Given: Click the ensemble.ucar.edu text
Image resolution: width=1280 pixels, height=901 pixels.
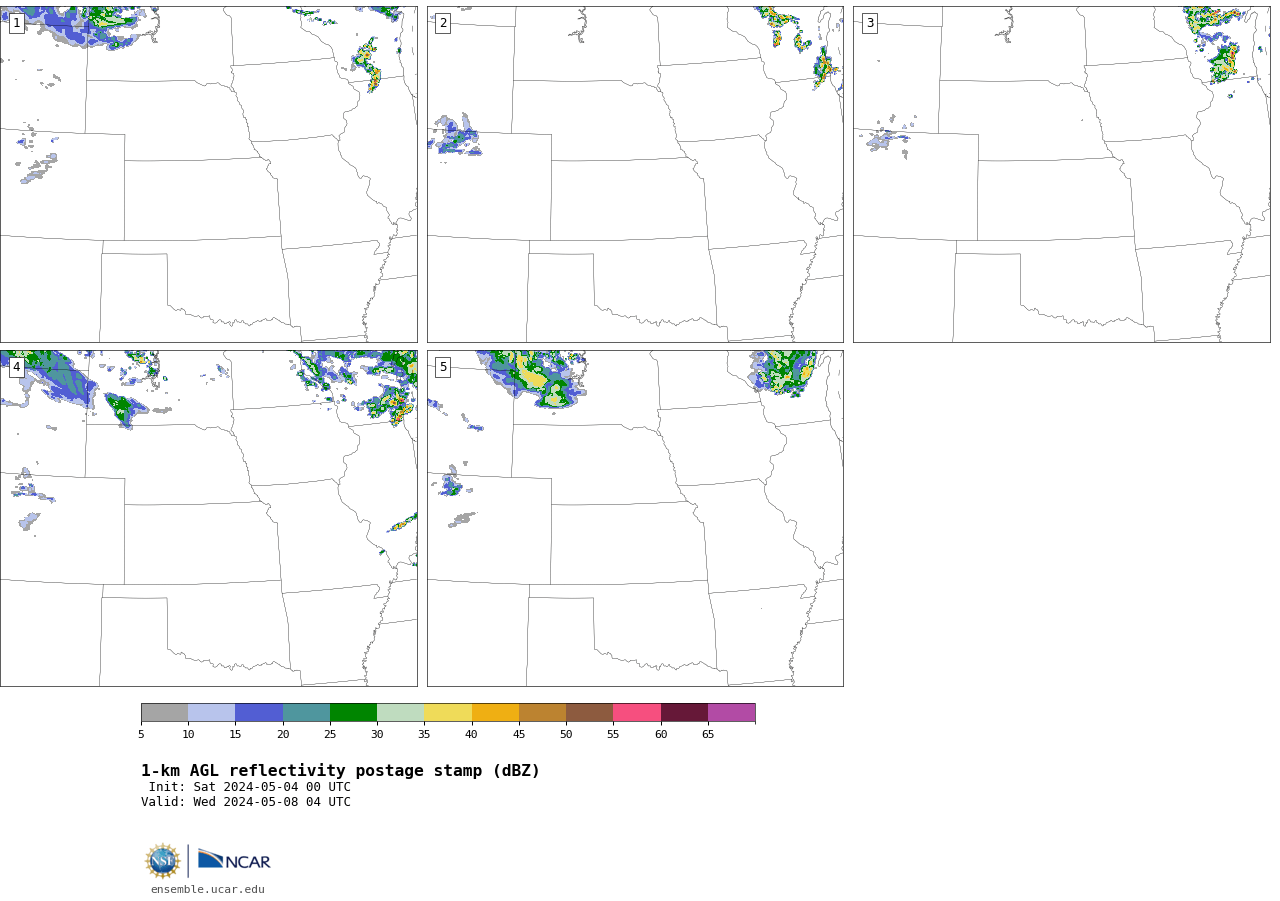Looking at the screenshot, I should pyautogui.click(x=208, y=889).
